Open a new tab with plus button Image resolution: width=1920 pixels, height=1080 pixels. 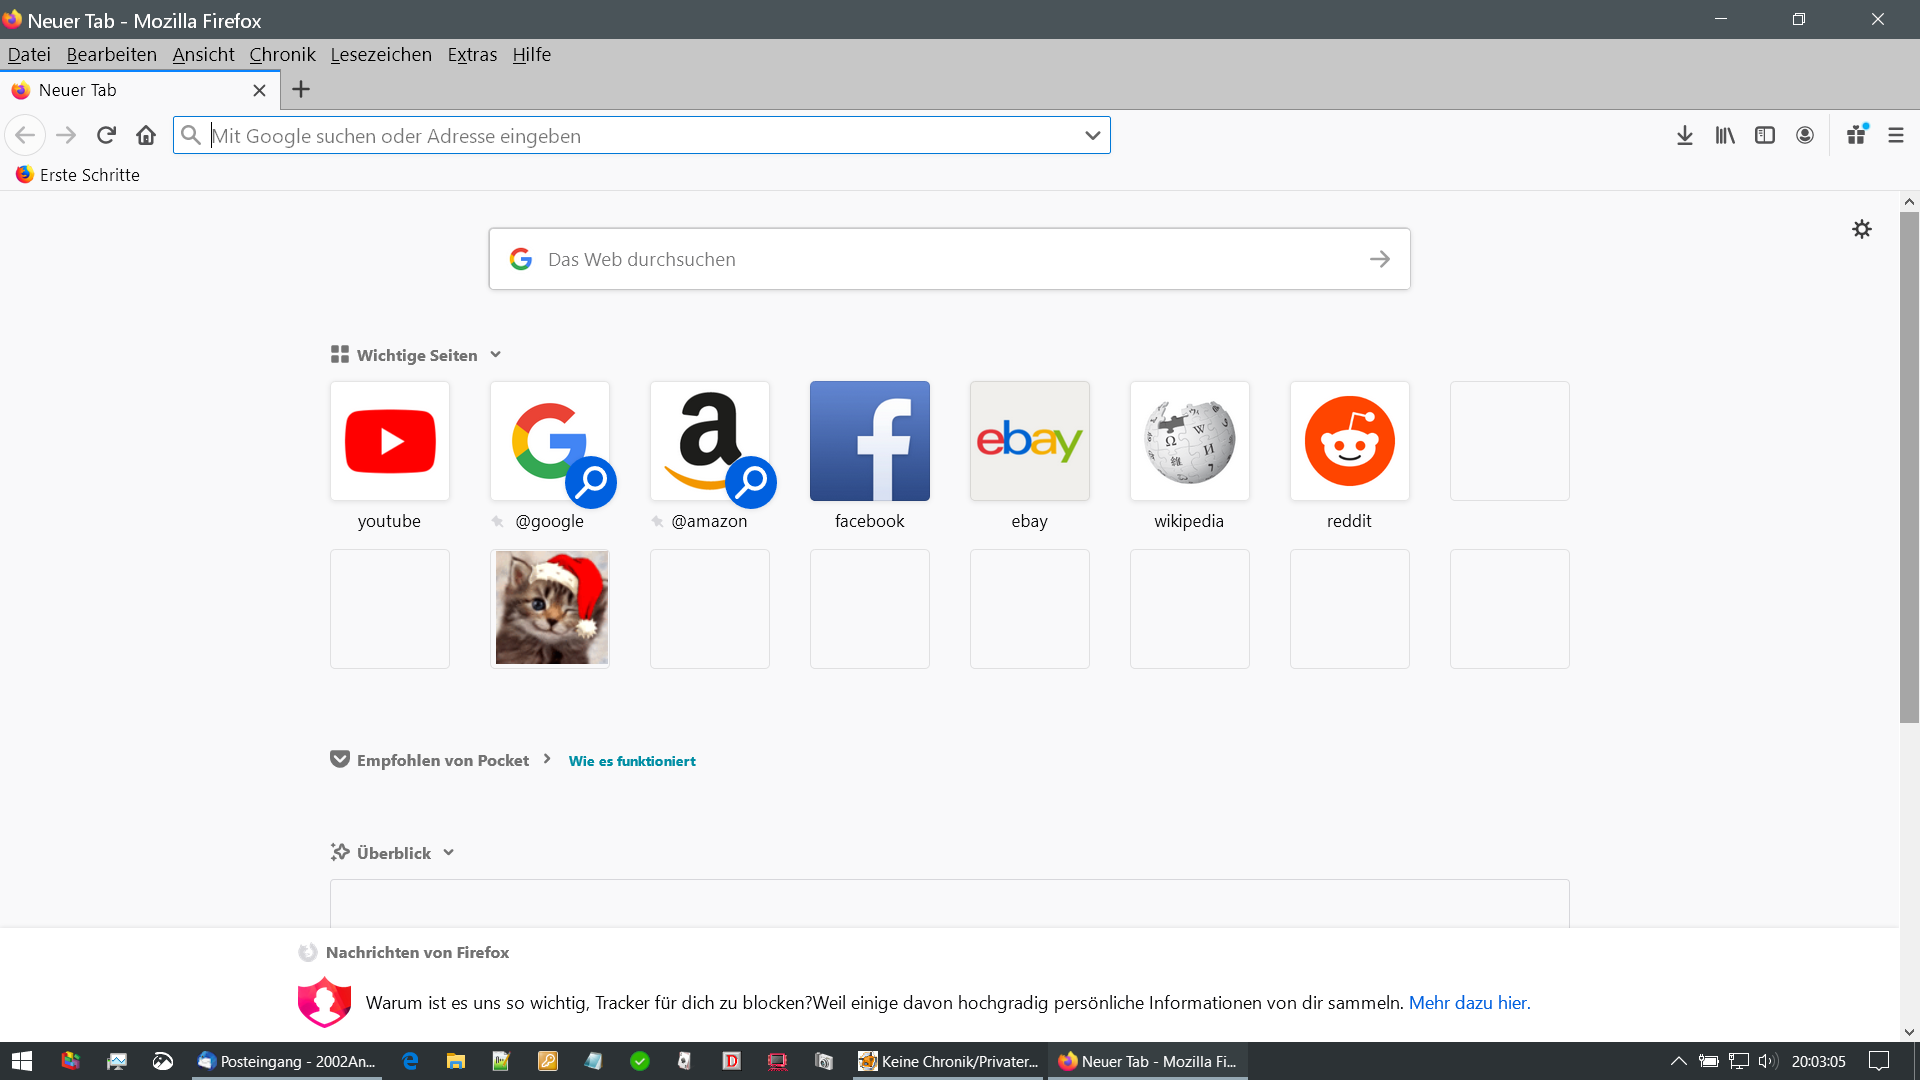[x=300, y=90]
